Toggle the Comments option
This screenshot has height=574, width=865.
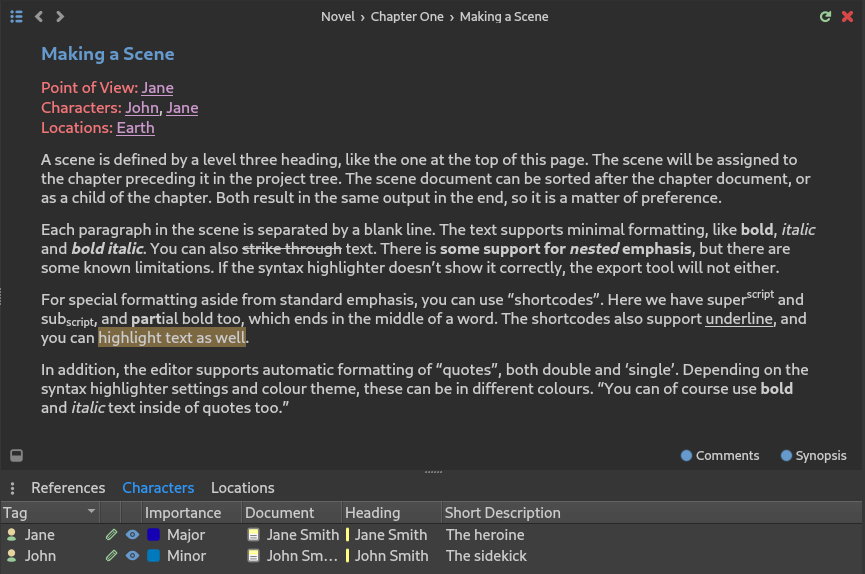(x=720, y=455)
